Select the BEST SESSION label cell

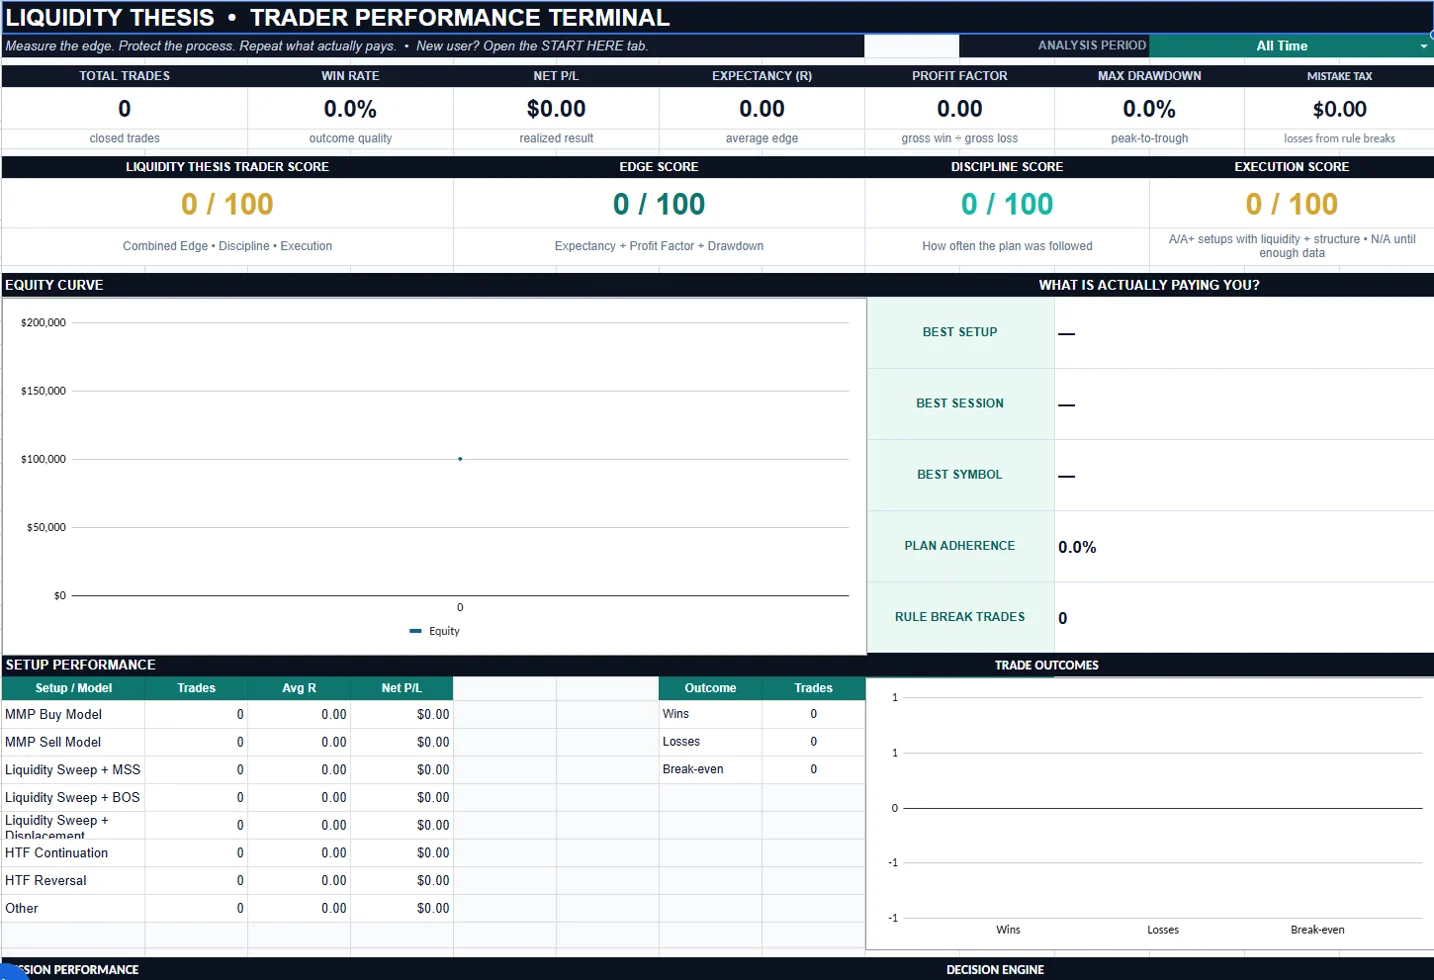[960, 403]
